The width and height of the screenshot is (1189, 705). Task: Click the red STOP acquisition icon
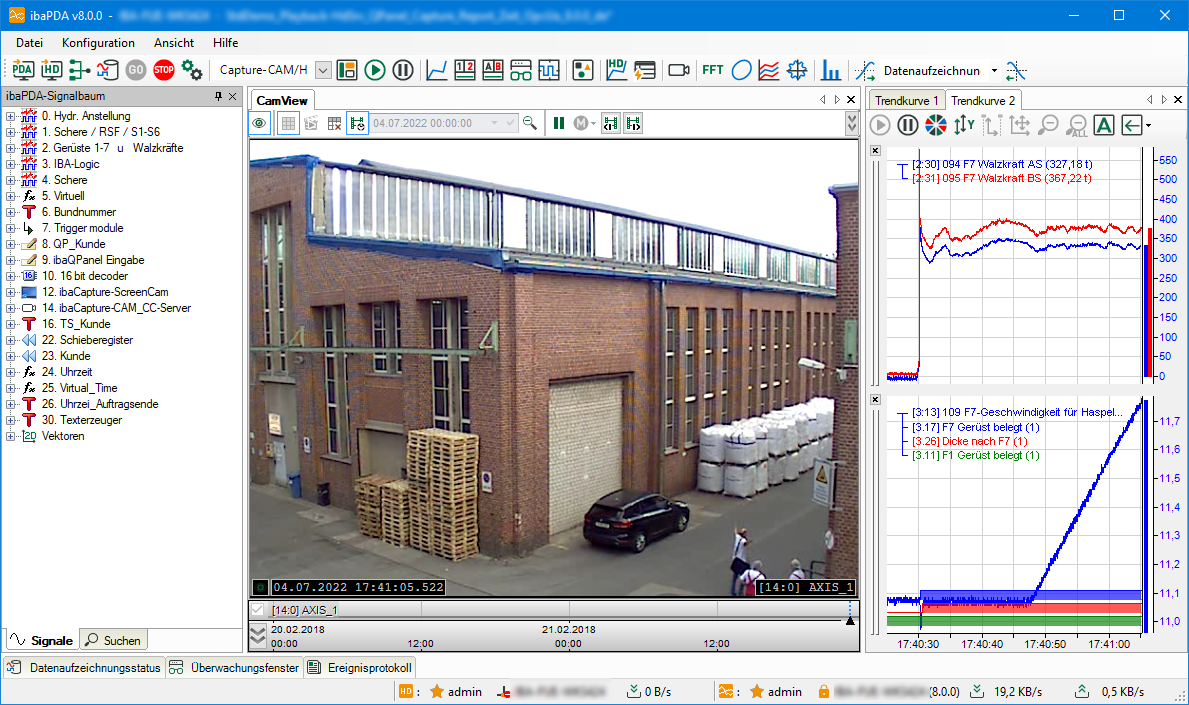[x=164, y=70]
